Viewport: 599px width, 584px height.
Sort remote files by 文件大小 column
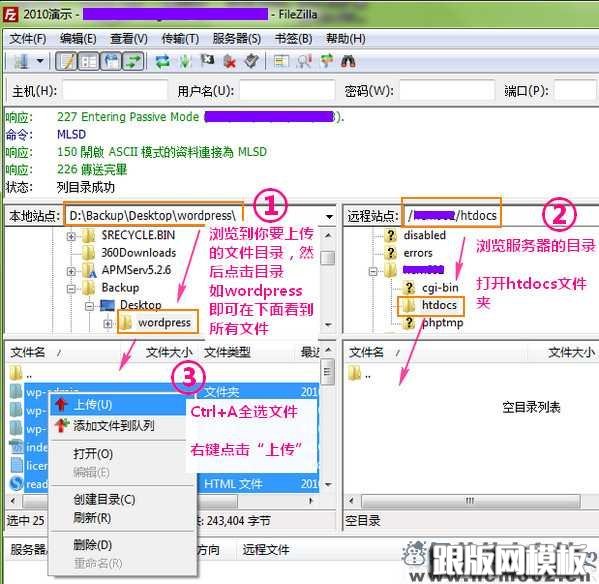pyautogui.click(x=571, y=352)
